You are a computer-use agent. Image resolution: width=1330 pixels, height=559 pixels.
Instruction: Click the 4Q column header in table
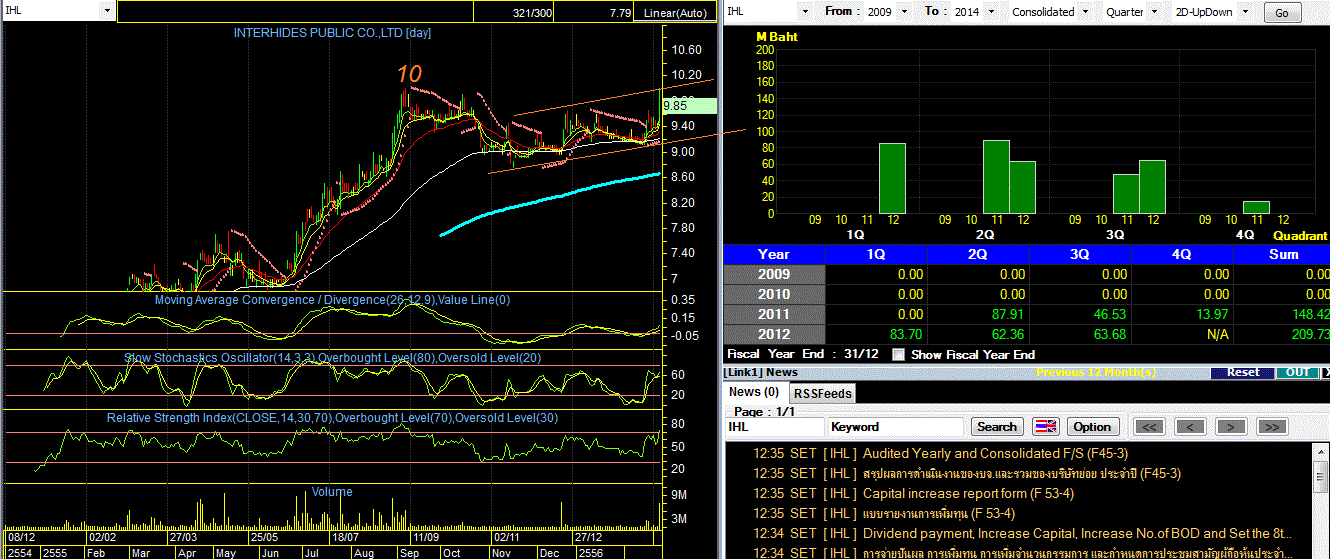(x=1183, y=254)
